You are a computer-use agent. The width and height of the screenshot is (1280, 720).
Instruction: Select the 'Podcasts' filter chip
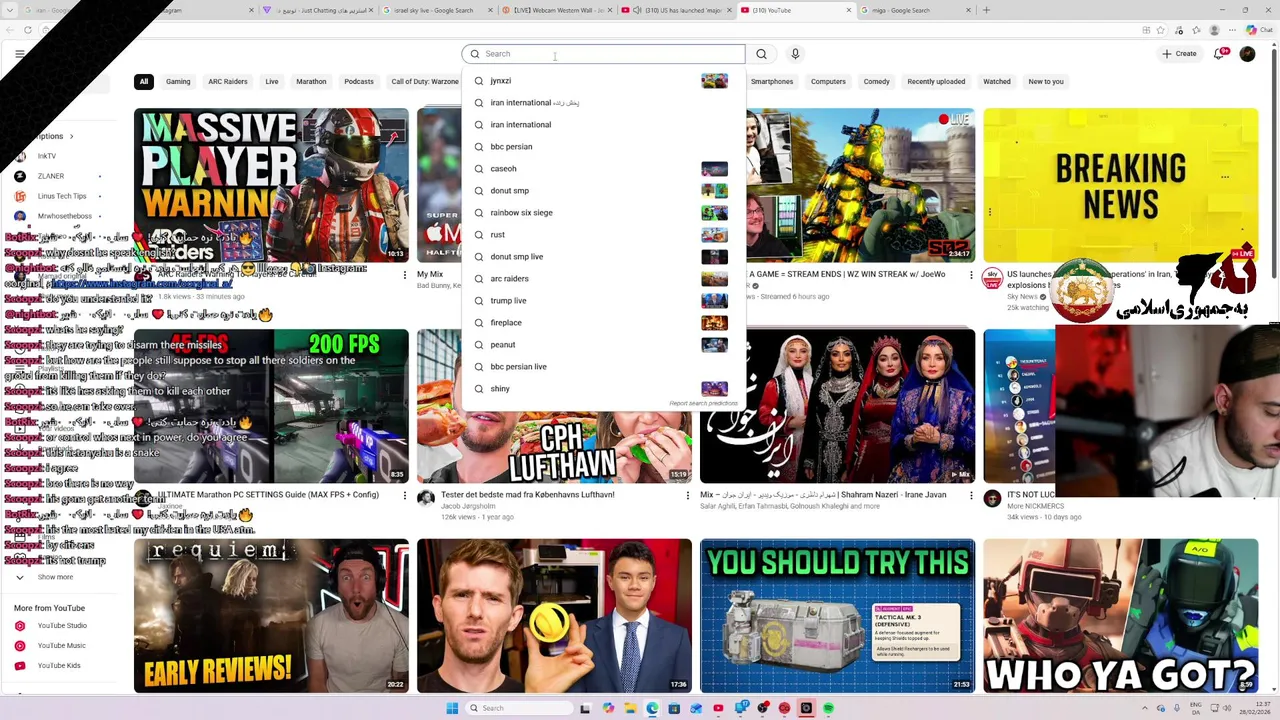click(359, 82)
